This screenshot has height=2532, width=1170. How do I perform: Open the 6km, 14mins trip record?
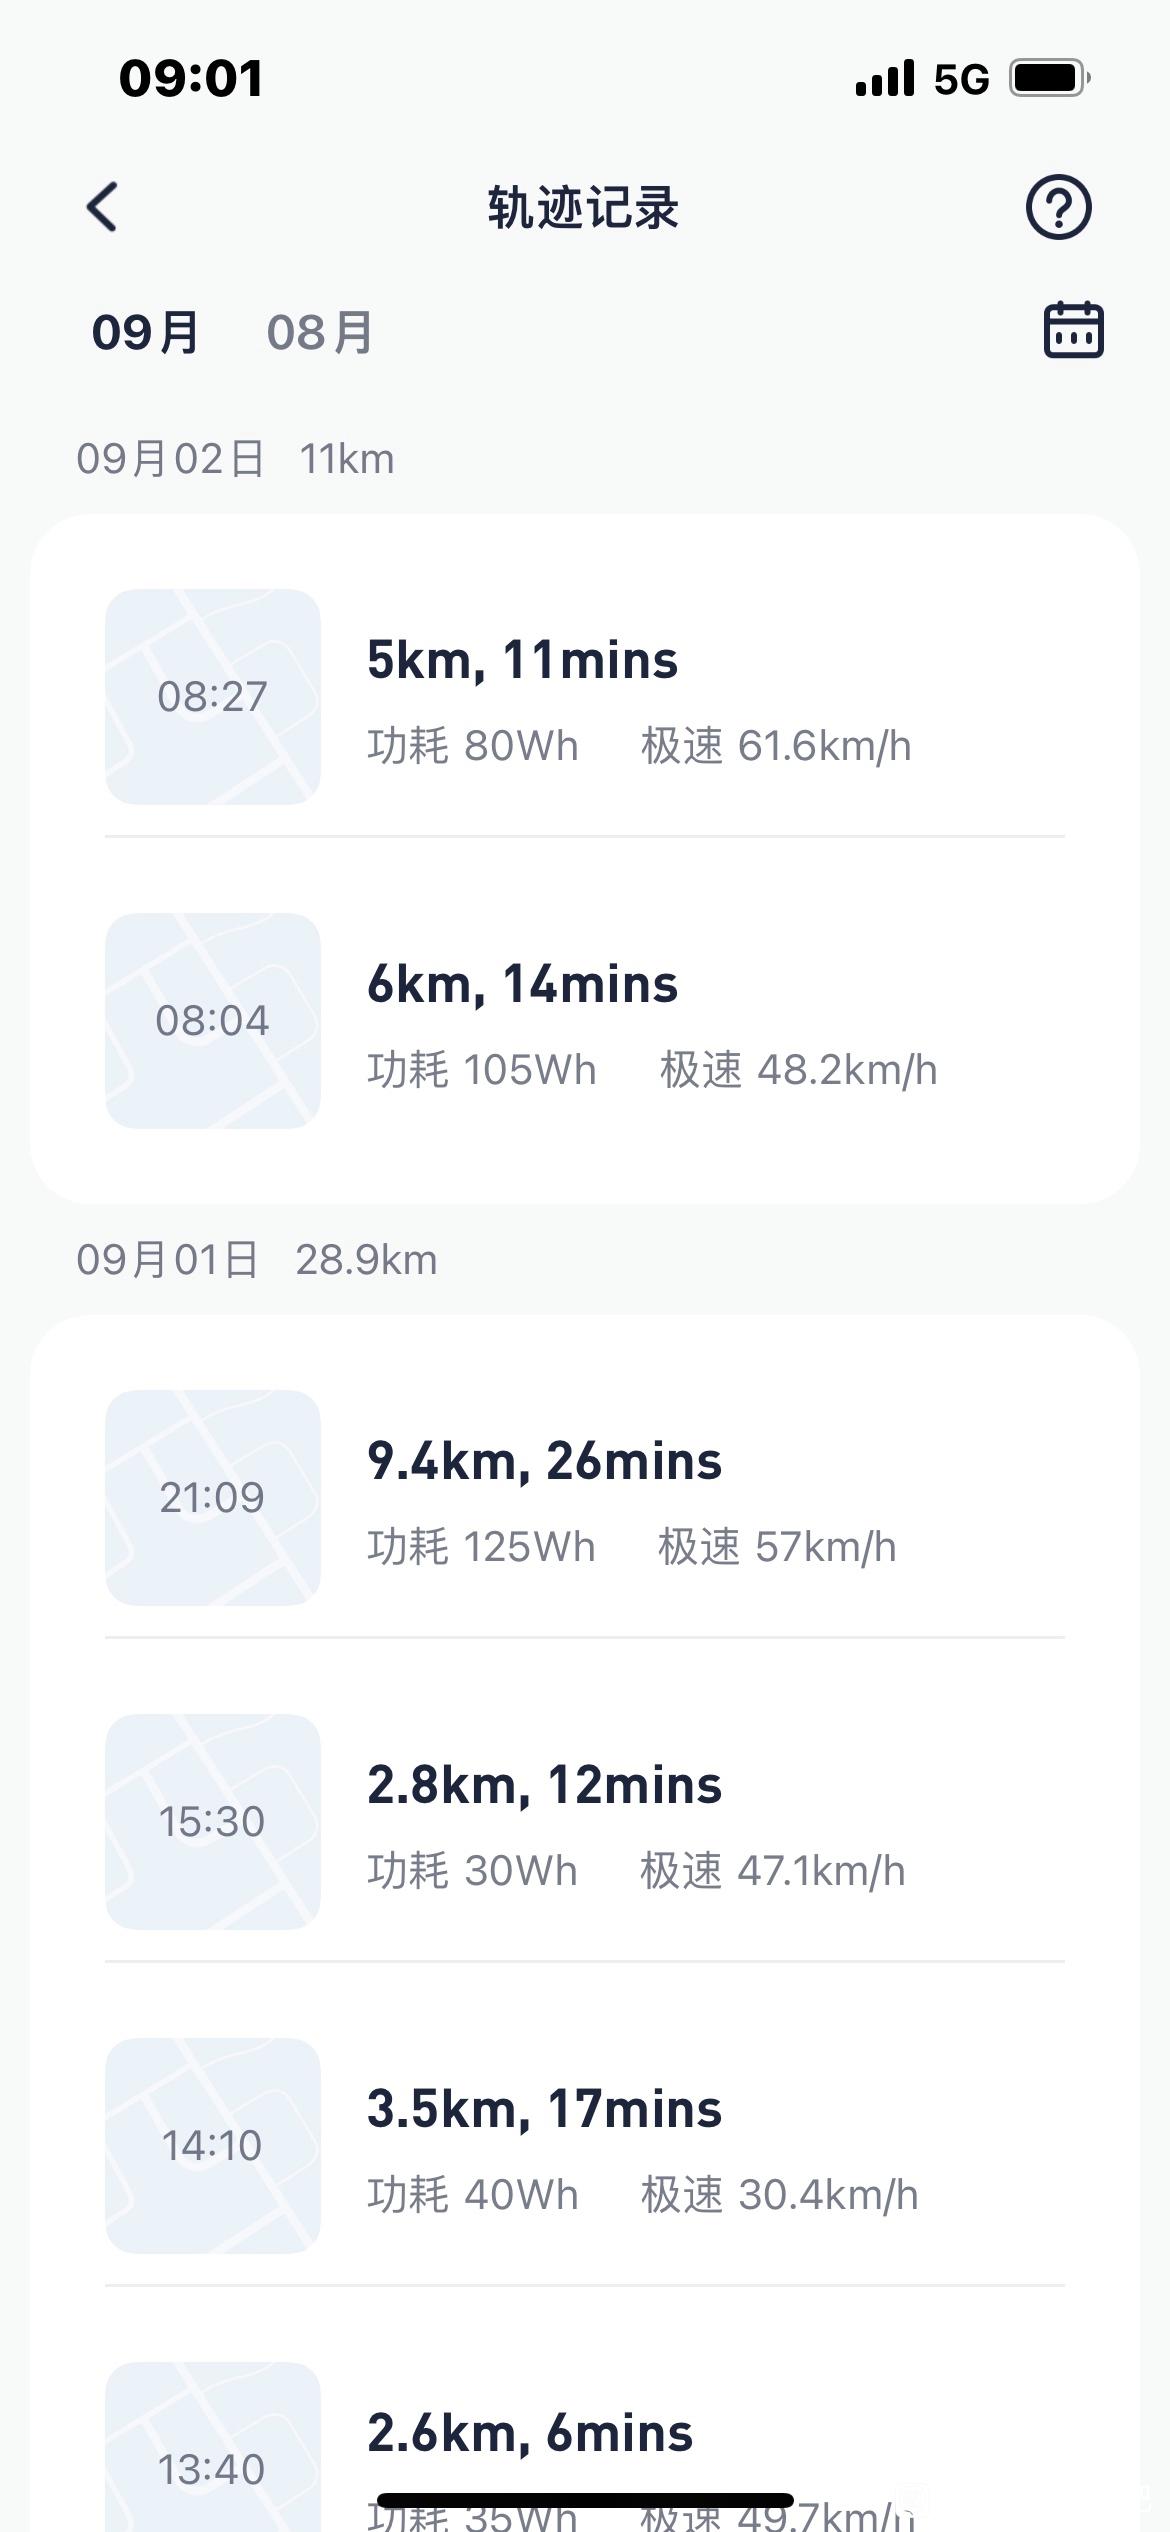tap(585, 1021)
